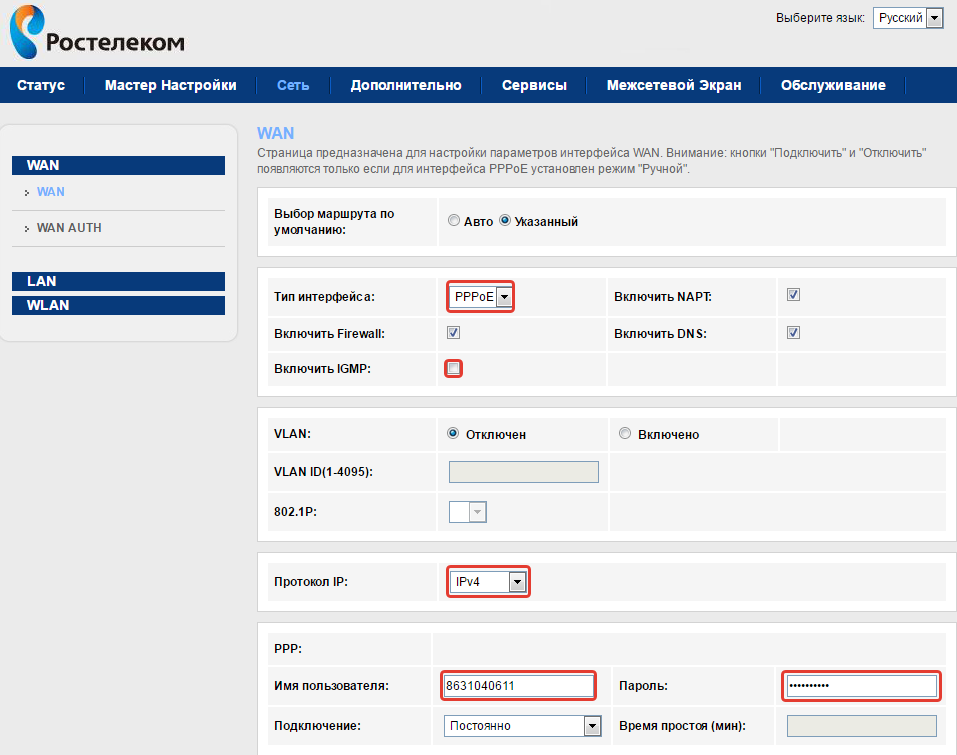
Task: Enable the Включить IGMP checkbox
Action: (454, 369)
